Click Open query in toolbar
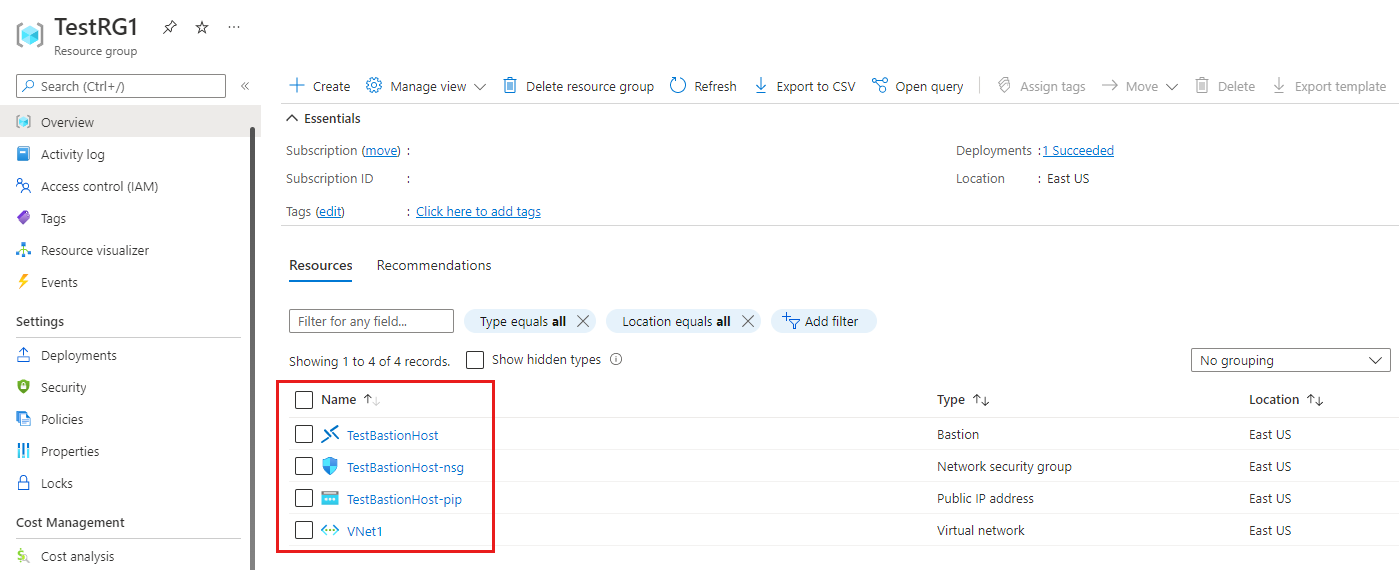 pos(917,86)
